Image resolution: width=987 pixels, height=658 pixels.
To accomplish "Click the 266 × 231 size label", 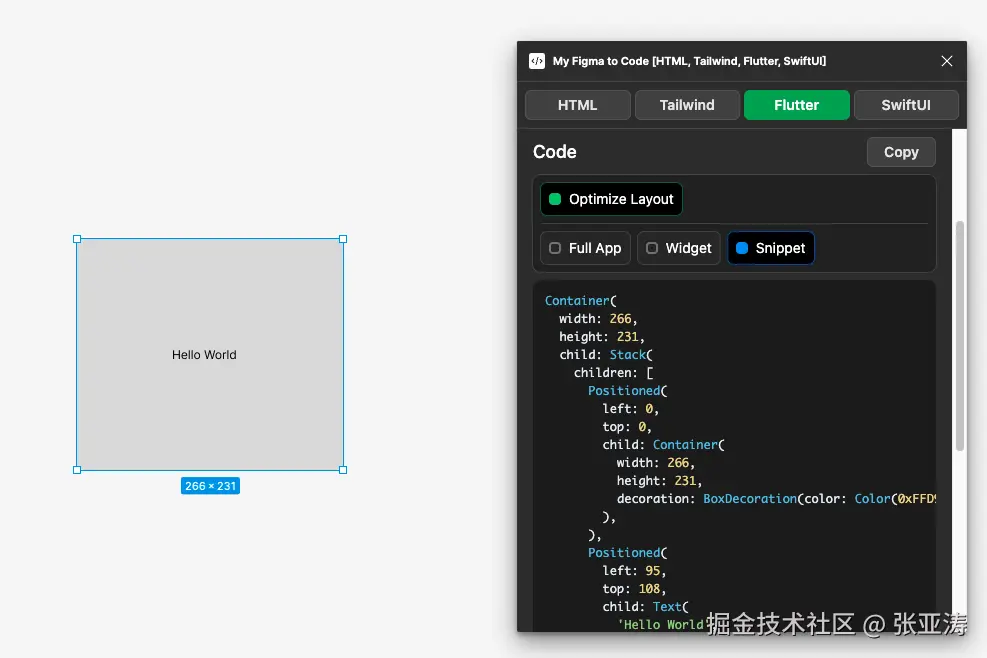I will point(210,486).
